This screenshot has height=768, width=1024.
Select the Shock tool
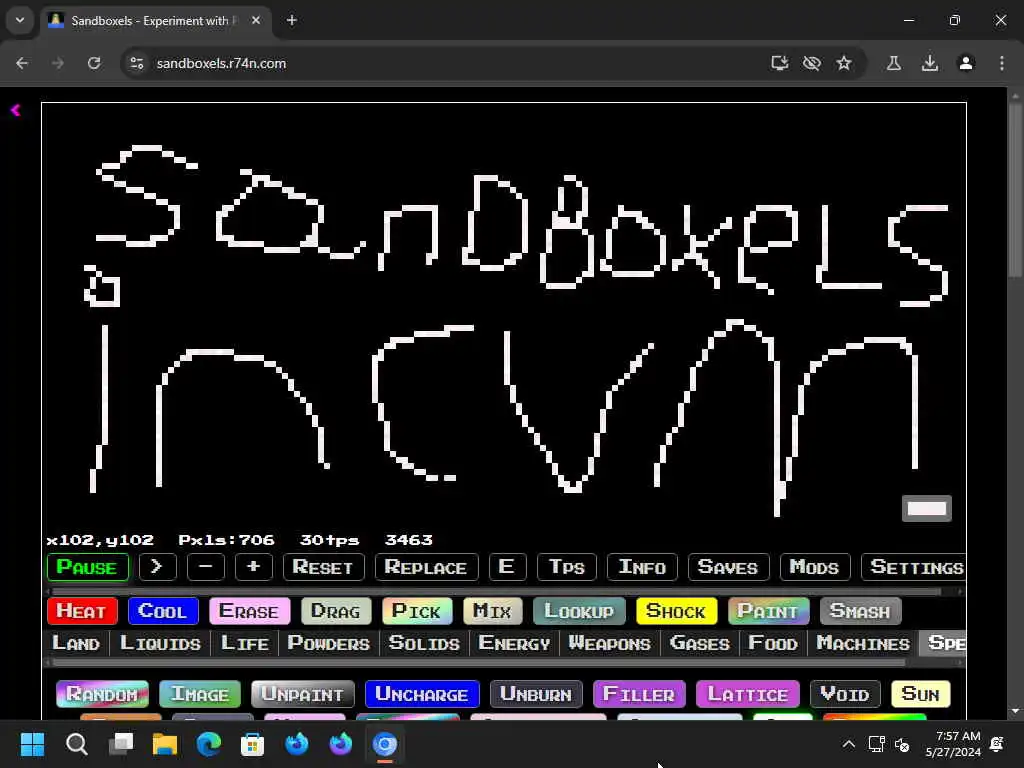point(676,611)
